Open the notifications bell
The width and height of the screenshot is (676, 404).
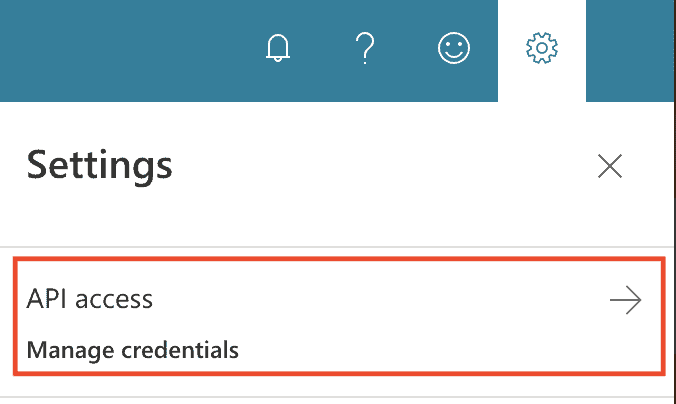click(278, 48)
